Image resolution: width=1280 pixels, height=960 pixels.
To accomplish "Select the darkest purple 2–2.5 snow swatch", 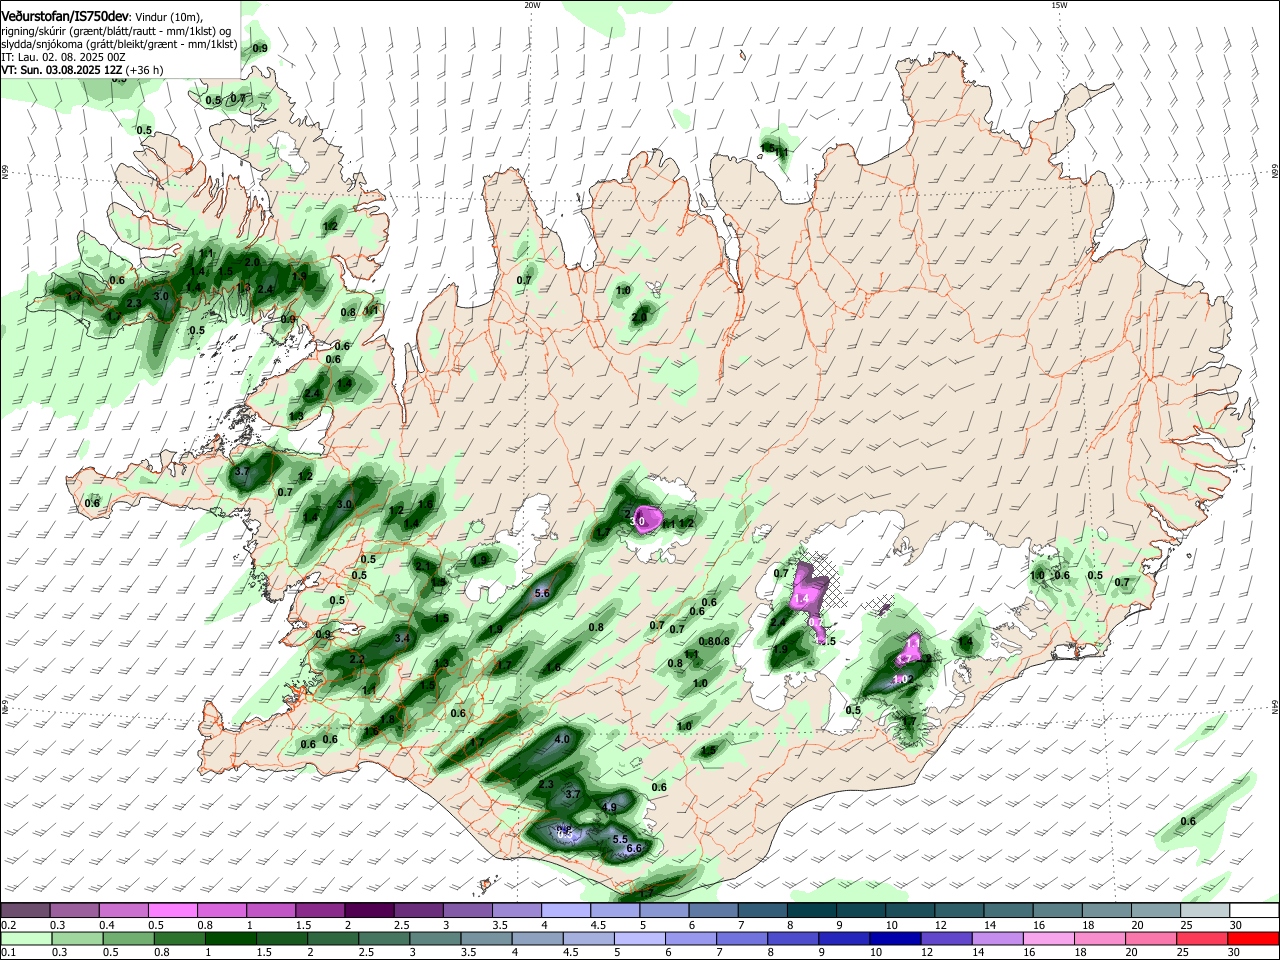I will click(x=369, y=910).
